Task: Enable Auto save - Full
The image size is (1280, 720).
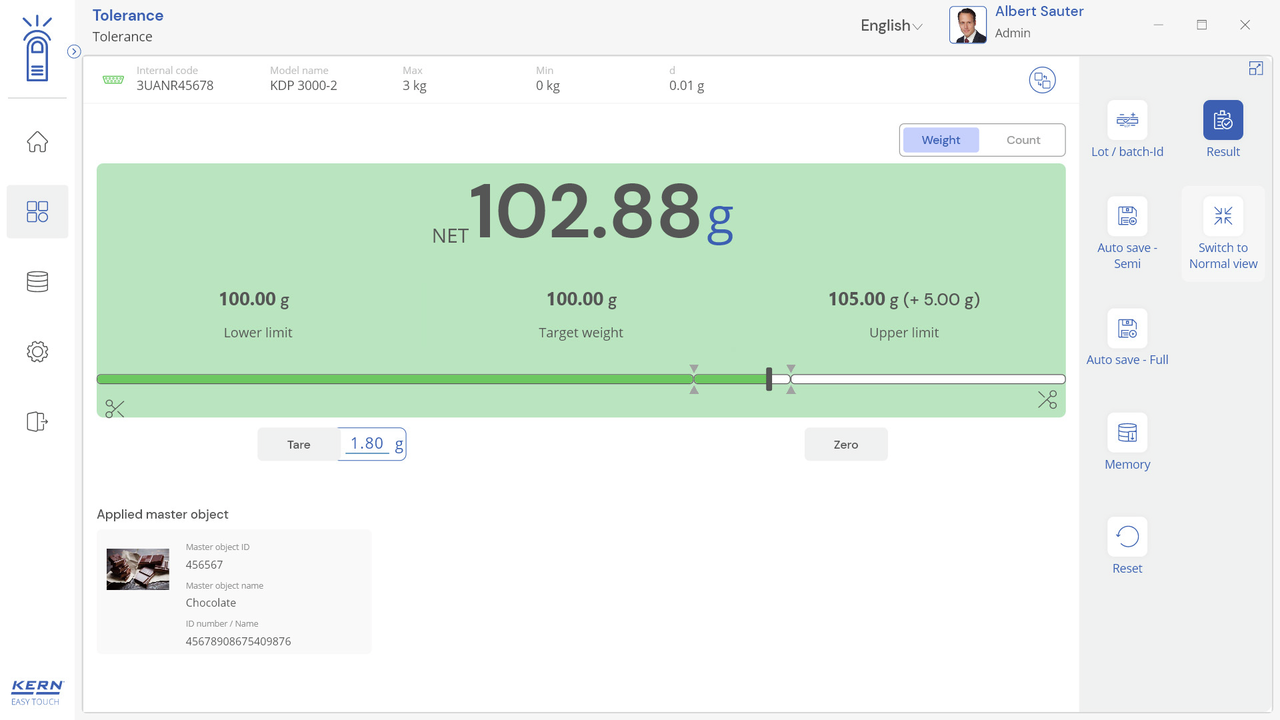Action: tap(1127, 328)
